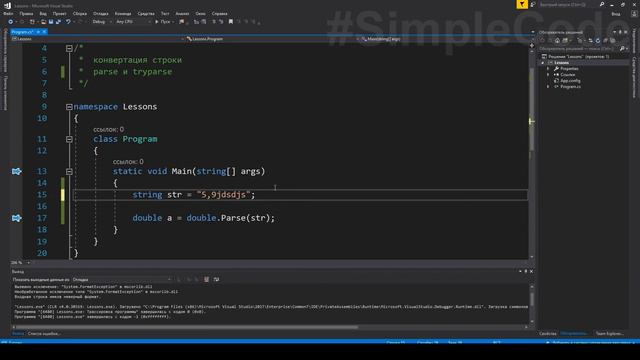Click the Undo arrow in the toolbar
This screenshot has width=640, height=360.
point(68,22)
